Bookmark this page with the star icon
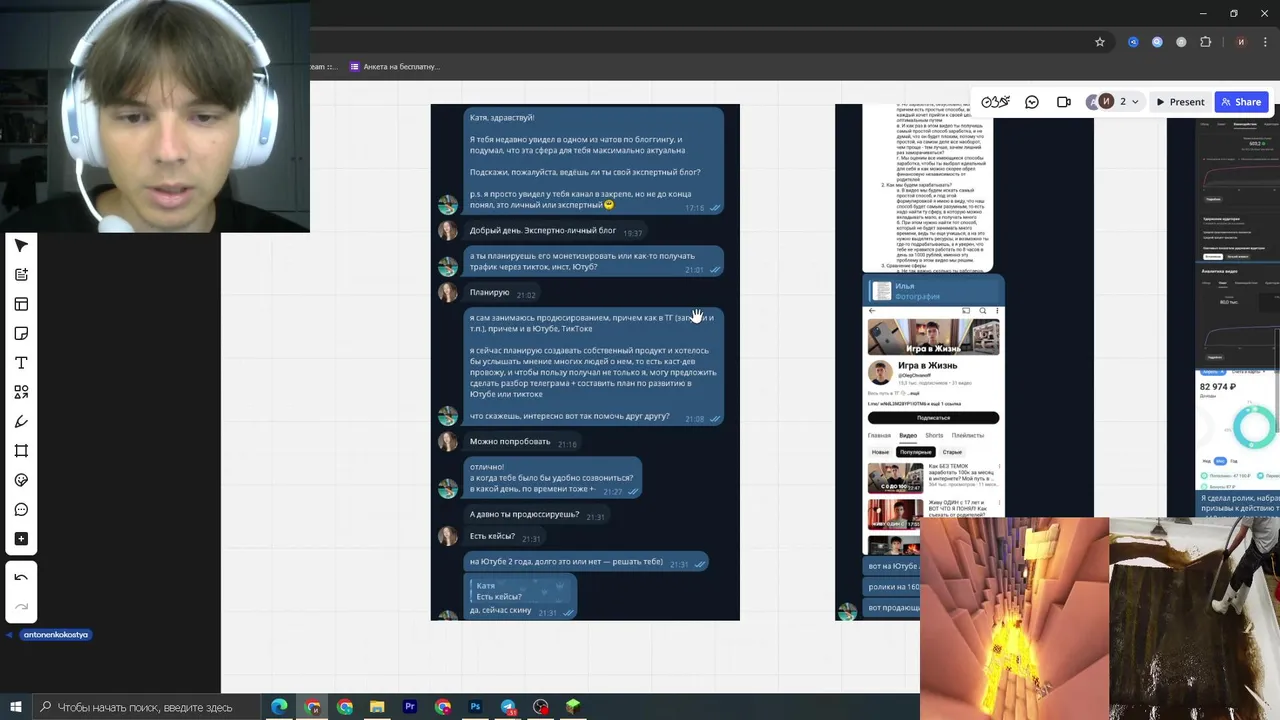Screen dimensions: 1280x720 [1100, 42]
